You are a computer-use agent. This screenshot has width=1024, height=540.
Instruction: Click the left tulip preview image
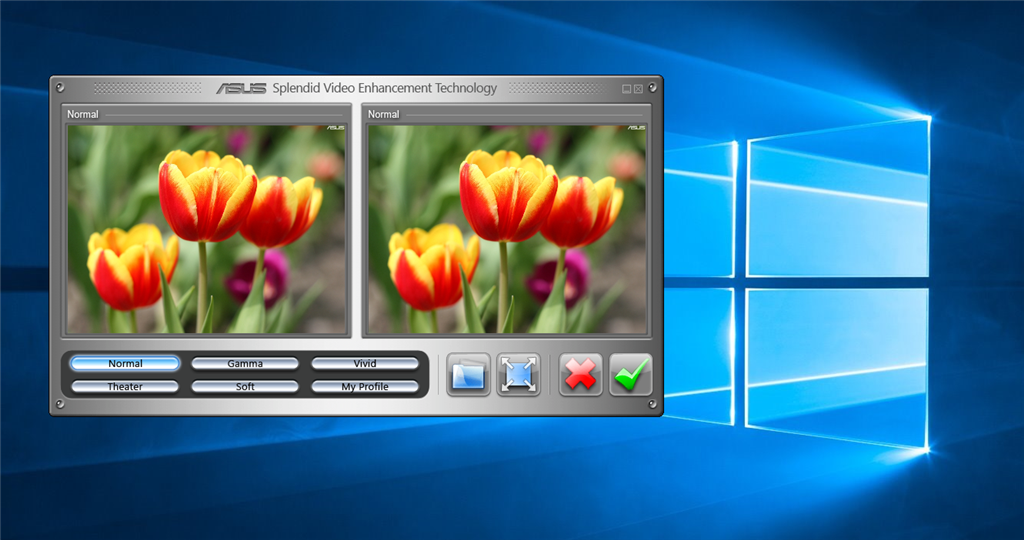(x=206, y=229)
